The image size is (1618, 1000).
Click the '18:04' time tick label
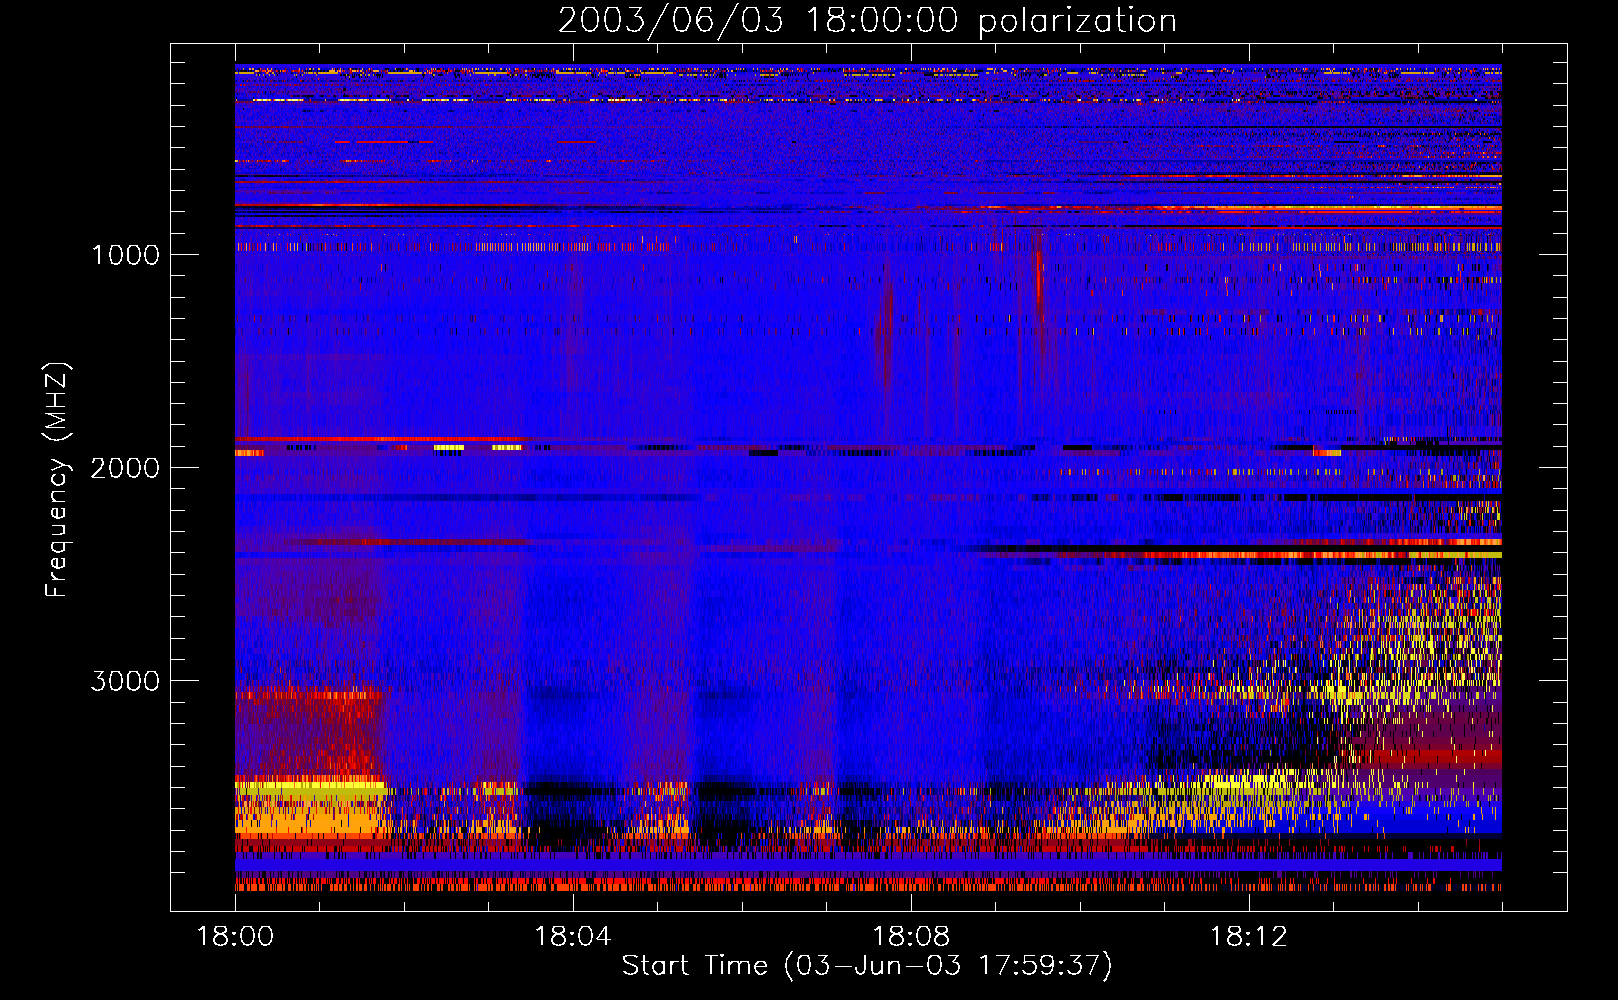tap(573, 937)
